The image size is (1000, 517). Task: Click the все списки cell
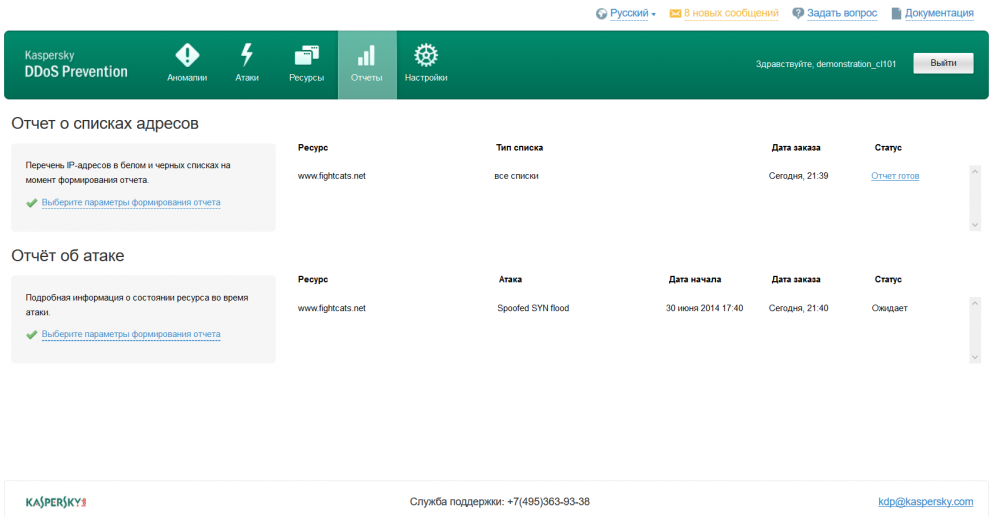point(516,176)
